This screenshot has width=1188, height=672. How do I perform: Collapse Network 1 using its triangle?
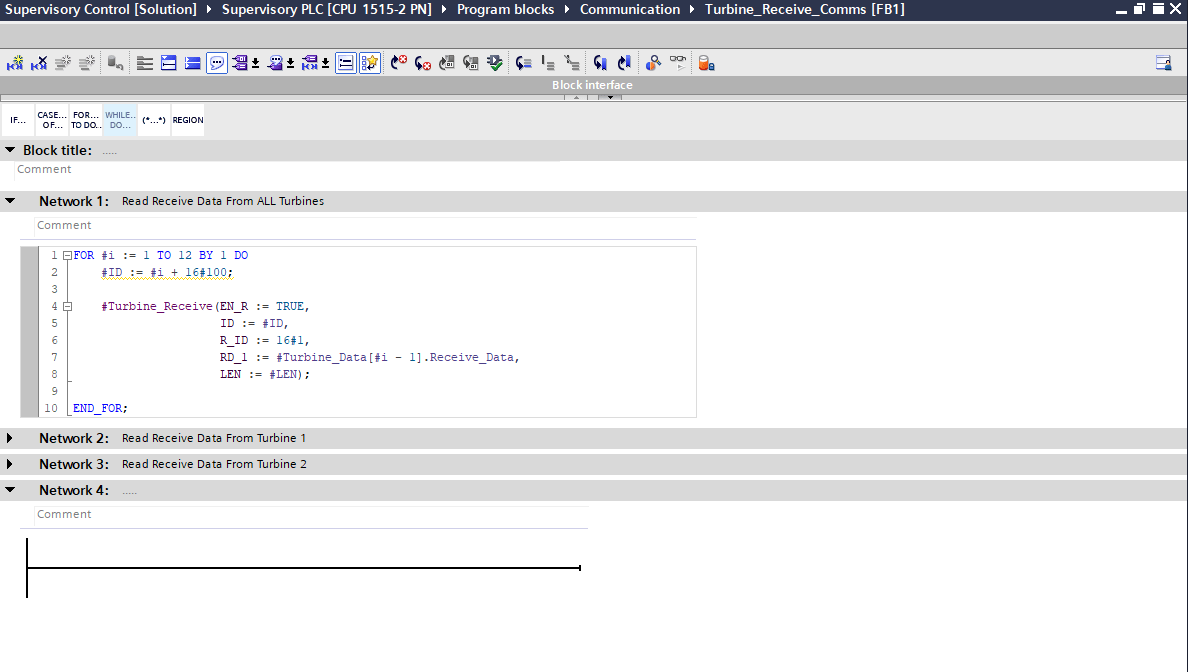click(10, 201)
